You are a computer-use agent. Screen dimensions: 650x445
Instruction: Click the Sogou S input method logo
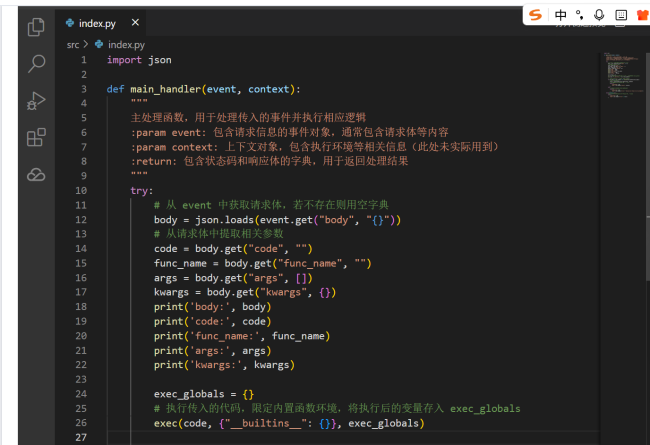(x=535, y=15)
